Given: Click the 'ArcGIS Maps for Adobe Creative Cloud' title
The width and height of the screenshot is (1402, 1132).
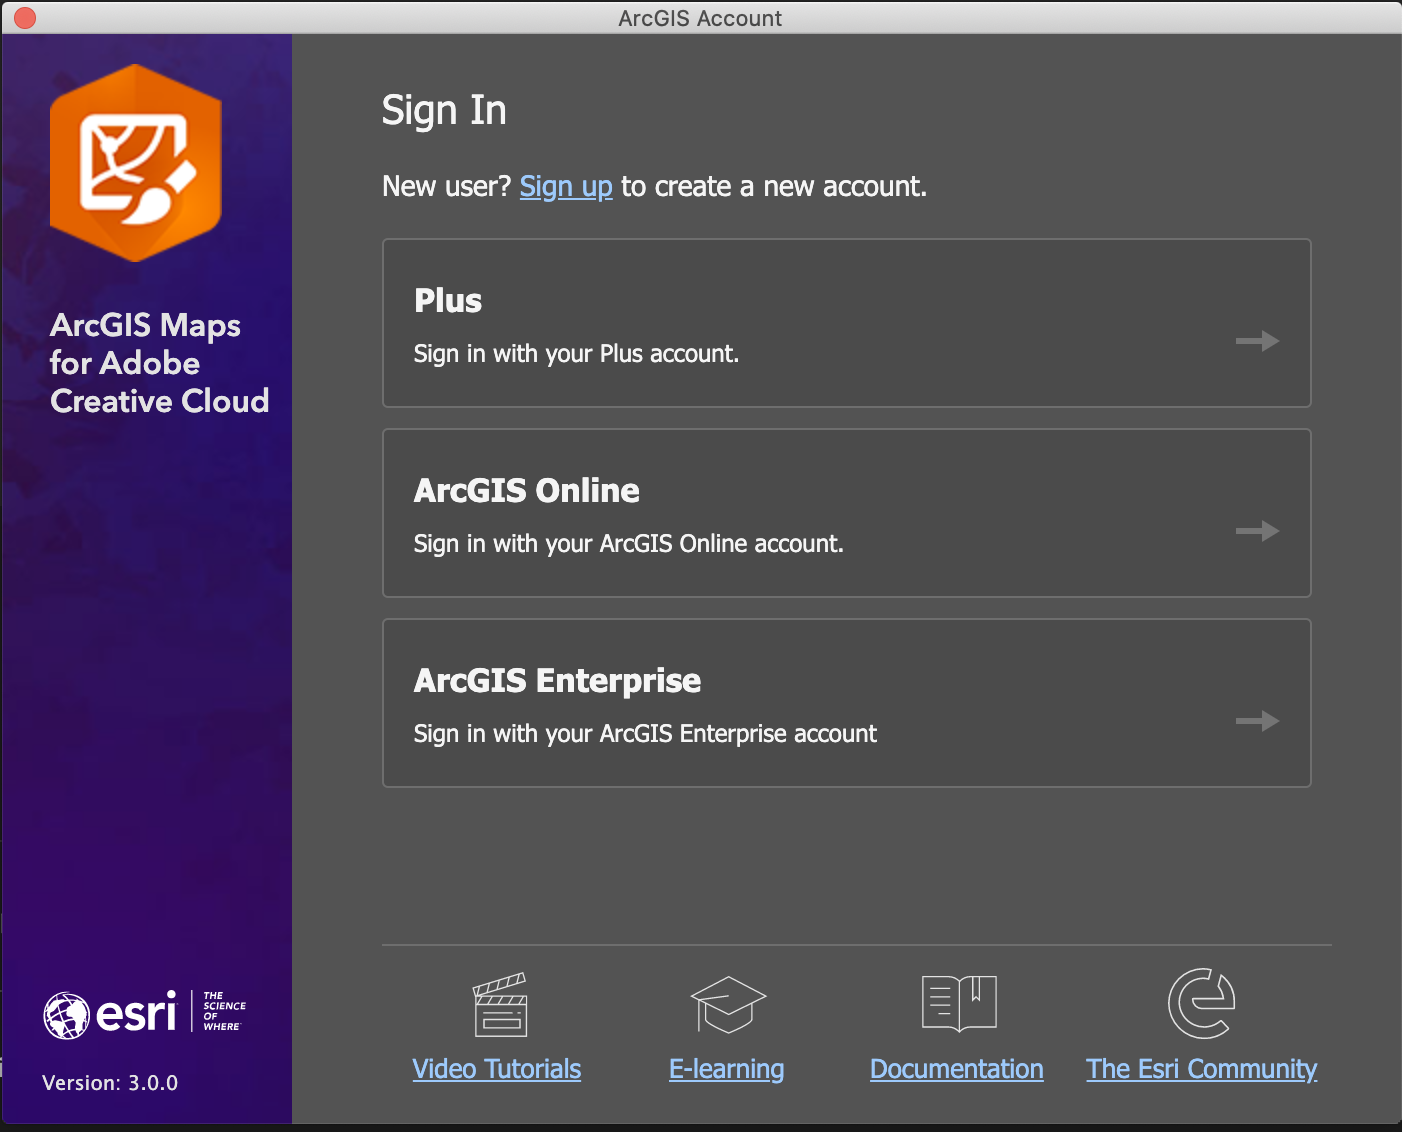Looking at the screenshot, I should click(160, 363).
